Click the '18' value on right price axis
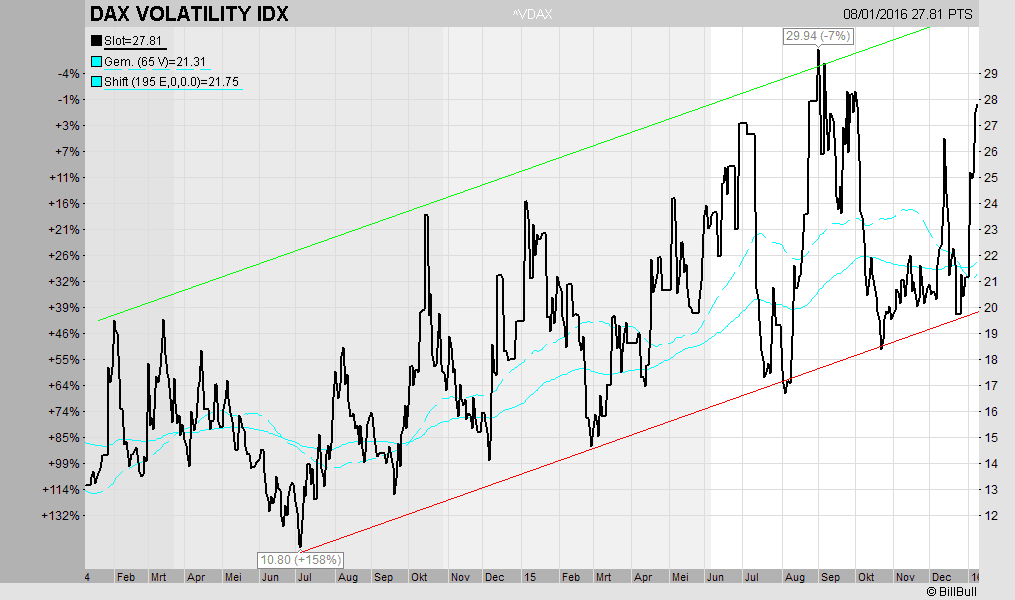 click(990, 359)
